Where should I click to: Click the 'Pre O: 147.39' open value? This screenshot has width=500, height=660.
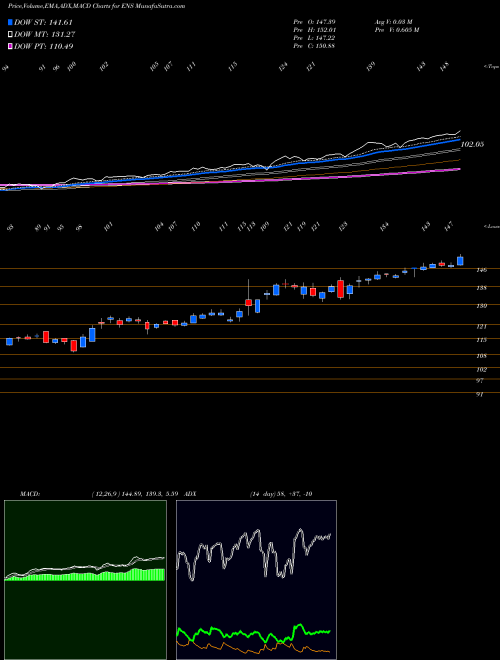point(314,22)
